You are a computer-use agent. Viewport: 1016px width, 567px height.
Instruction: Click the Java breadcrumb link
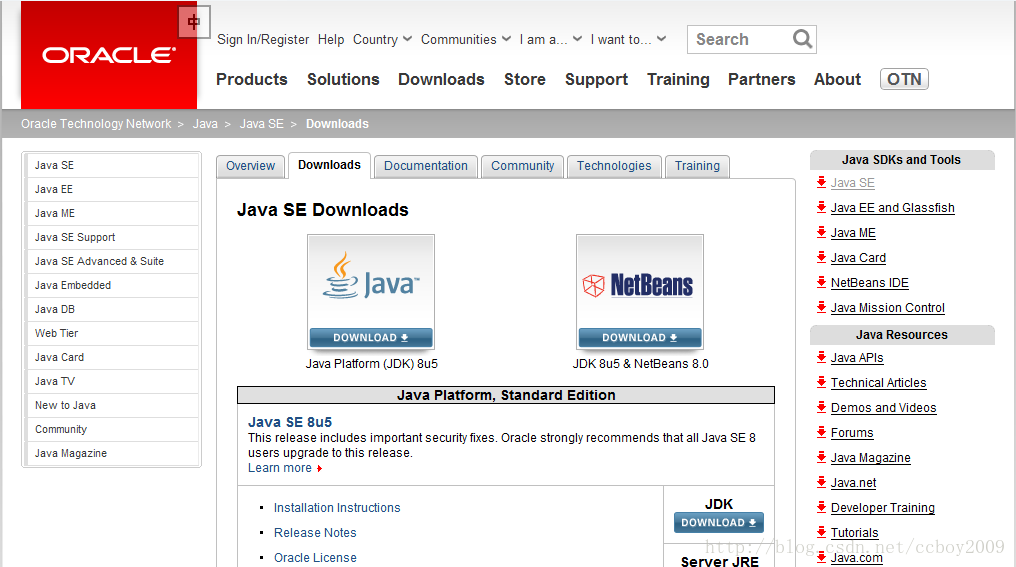tap(205, 124)
